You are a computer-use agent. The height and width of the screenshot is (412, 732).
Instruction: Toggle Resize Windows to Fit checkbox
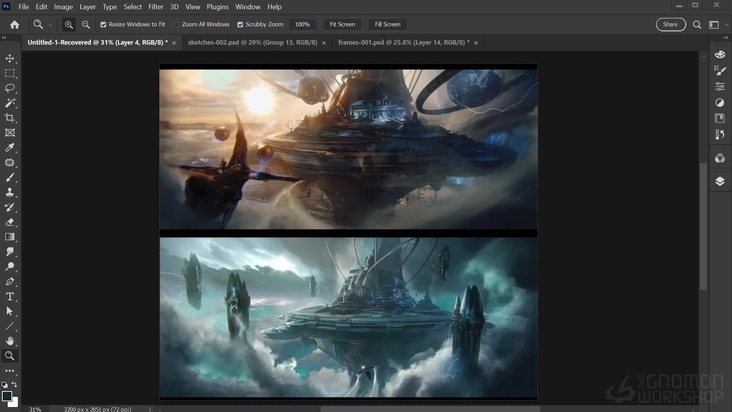(103, 24)
